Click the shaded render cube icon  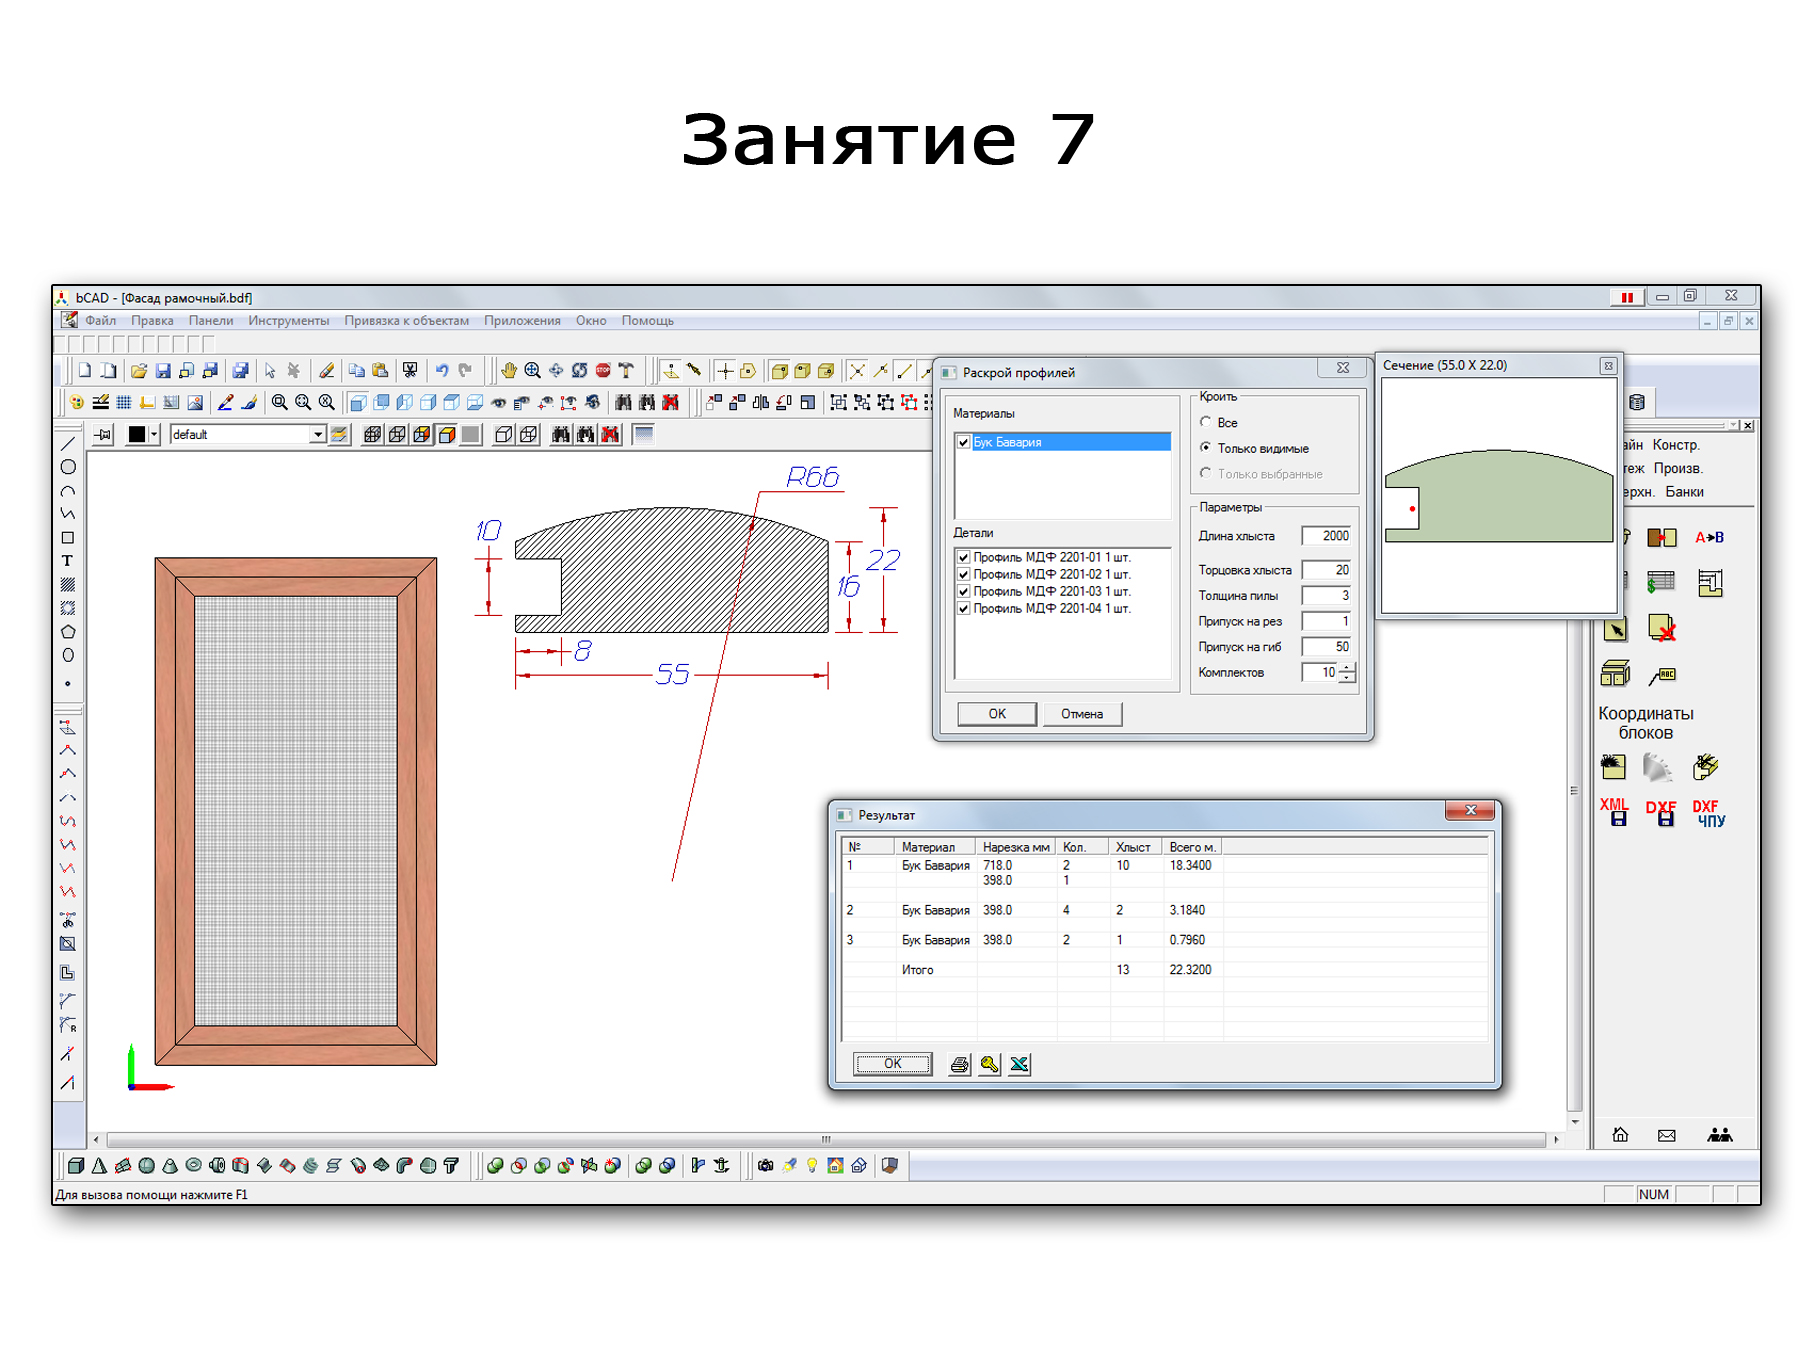pyautogui.click(x=447, y=435)
